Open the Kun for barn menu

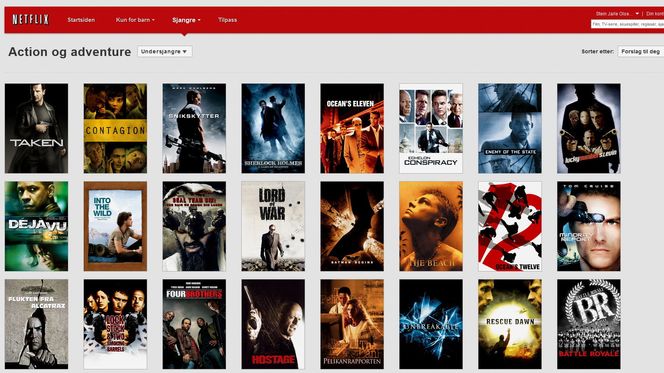tap(135, 20)
